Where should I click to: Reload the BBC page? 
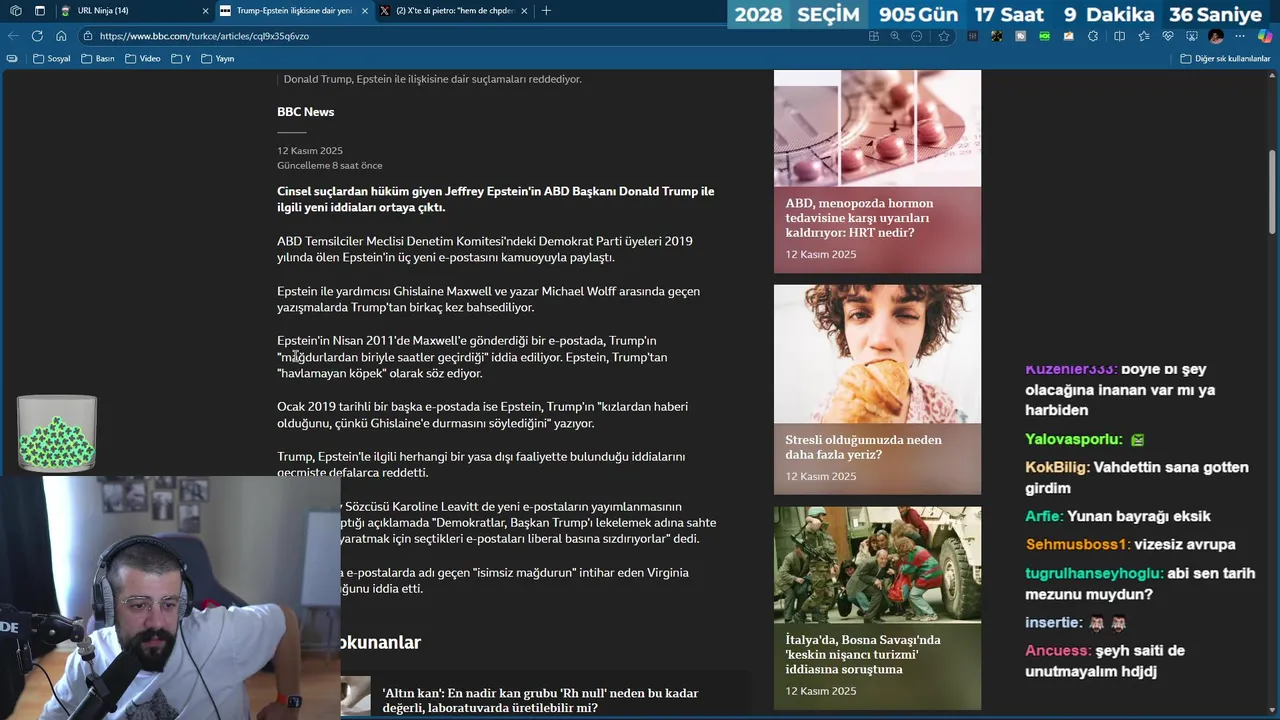[x=37, y=36]
